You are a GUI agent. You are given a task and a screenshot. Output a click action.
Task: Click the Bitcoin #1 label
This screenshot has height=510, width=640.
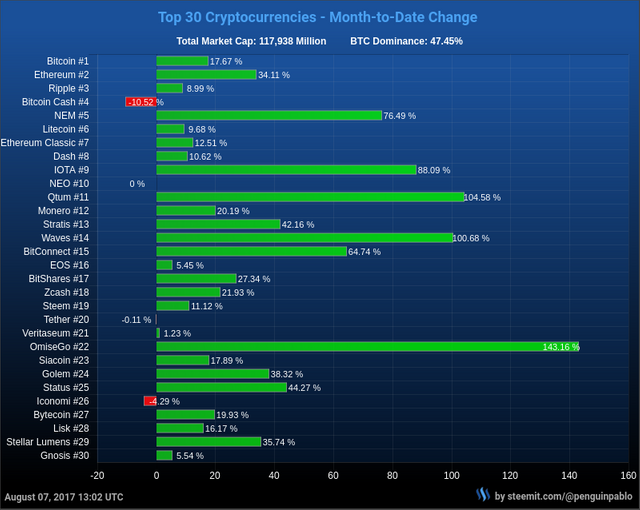tap(68, 61)
